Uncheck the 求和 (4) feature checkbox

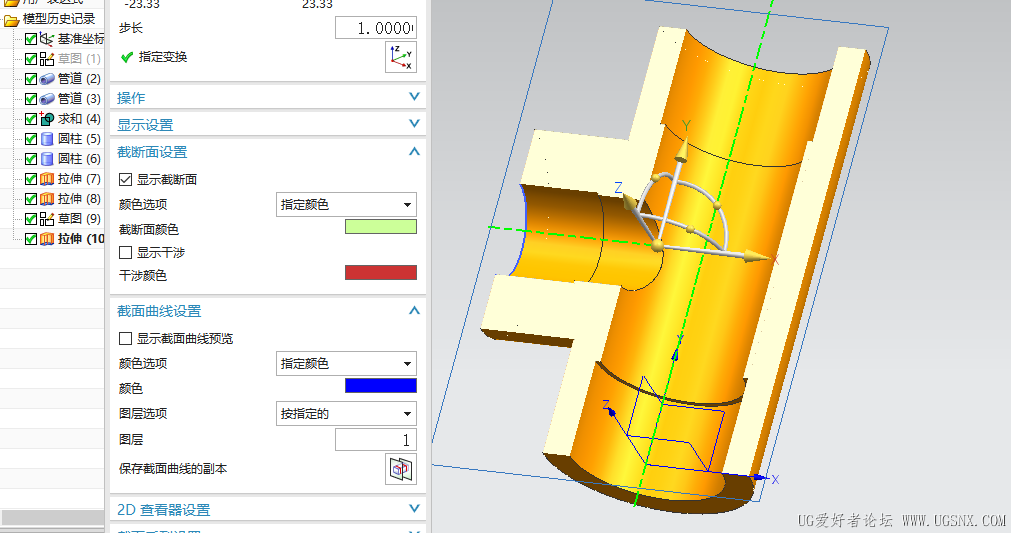(30, 119)
